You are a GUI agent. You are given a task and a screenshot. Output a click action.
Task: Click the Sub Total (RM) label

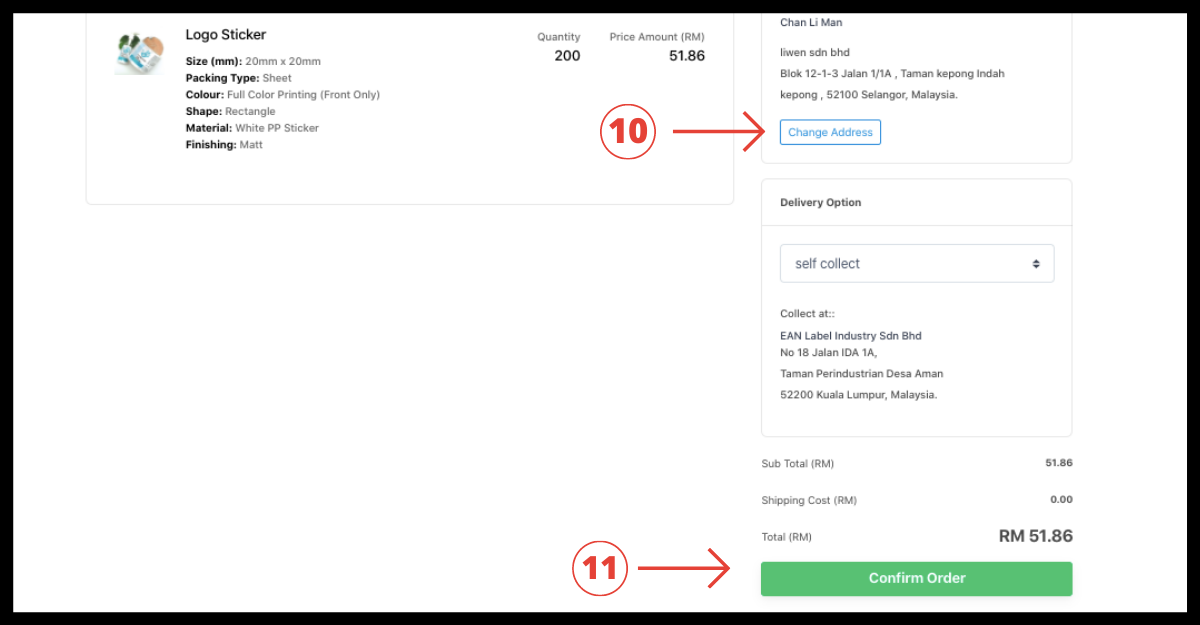797,464
